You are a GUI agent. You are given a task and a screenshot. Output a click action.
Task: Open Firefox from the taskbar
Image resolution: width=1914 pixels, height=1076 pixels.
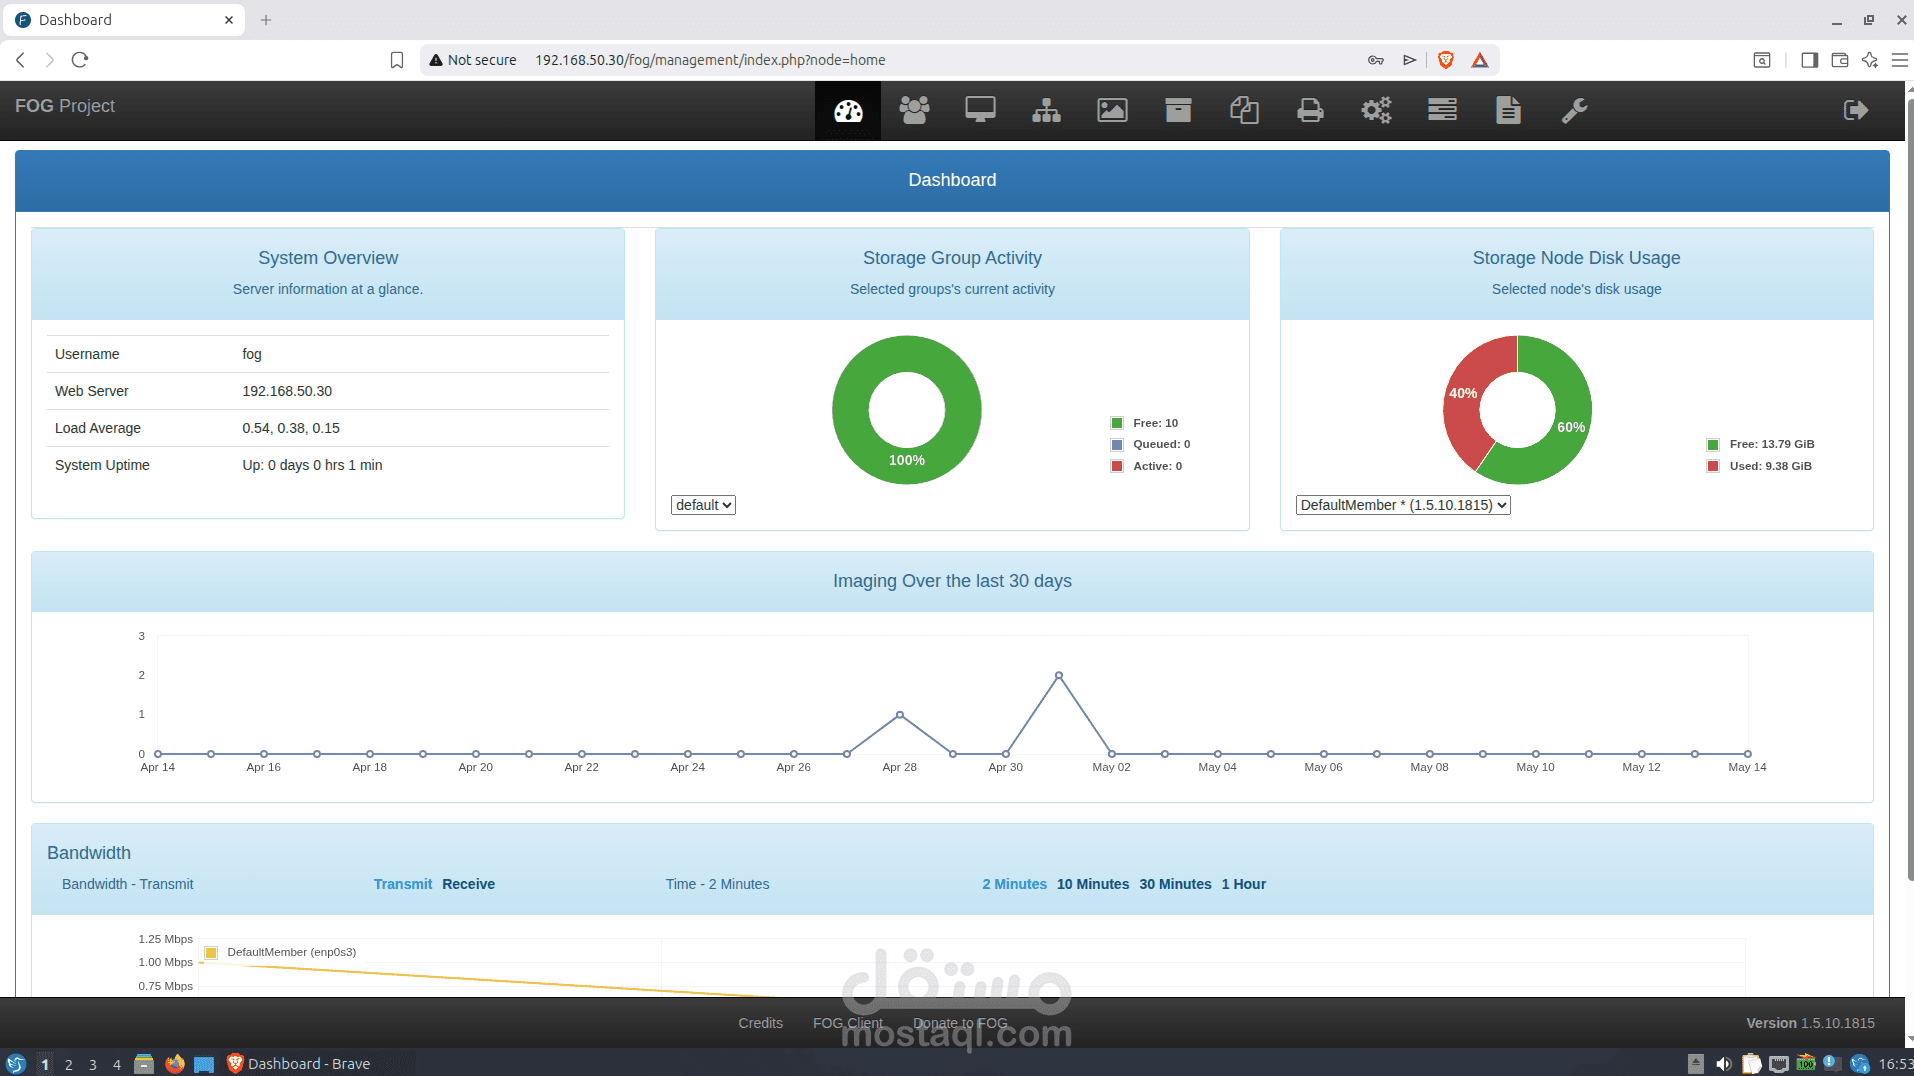(175, 1064)
